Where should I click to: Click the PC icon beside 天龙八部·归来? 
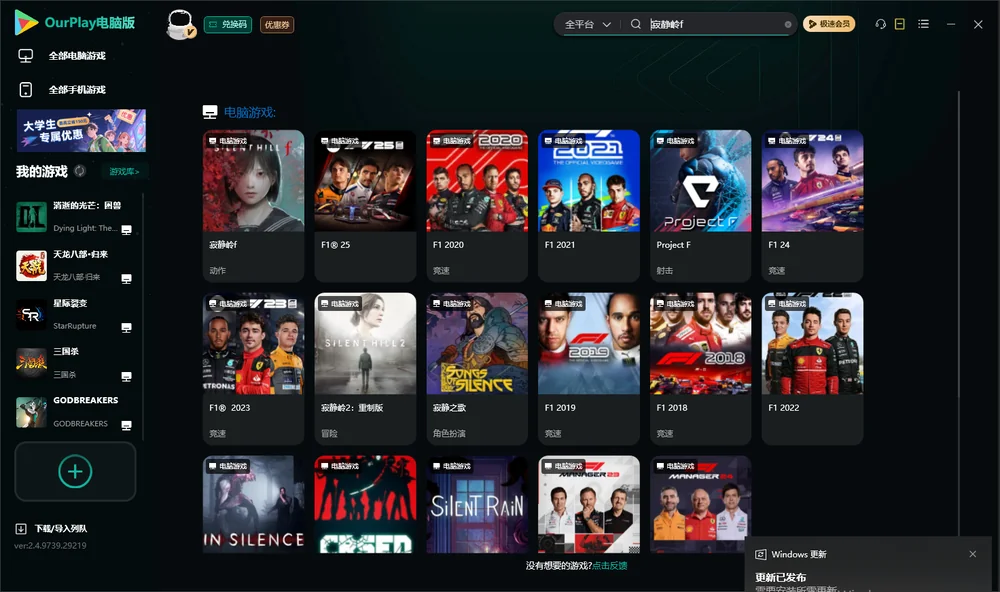point(126,279)
